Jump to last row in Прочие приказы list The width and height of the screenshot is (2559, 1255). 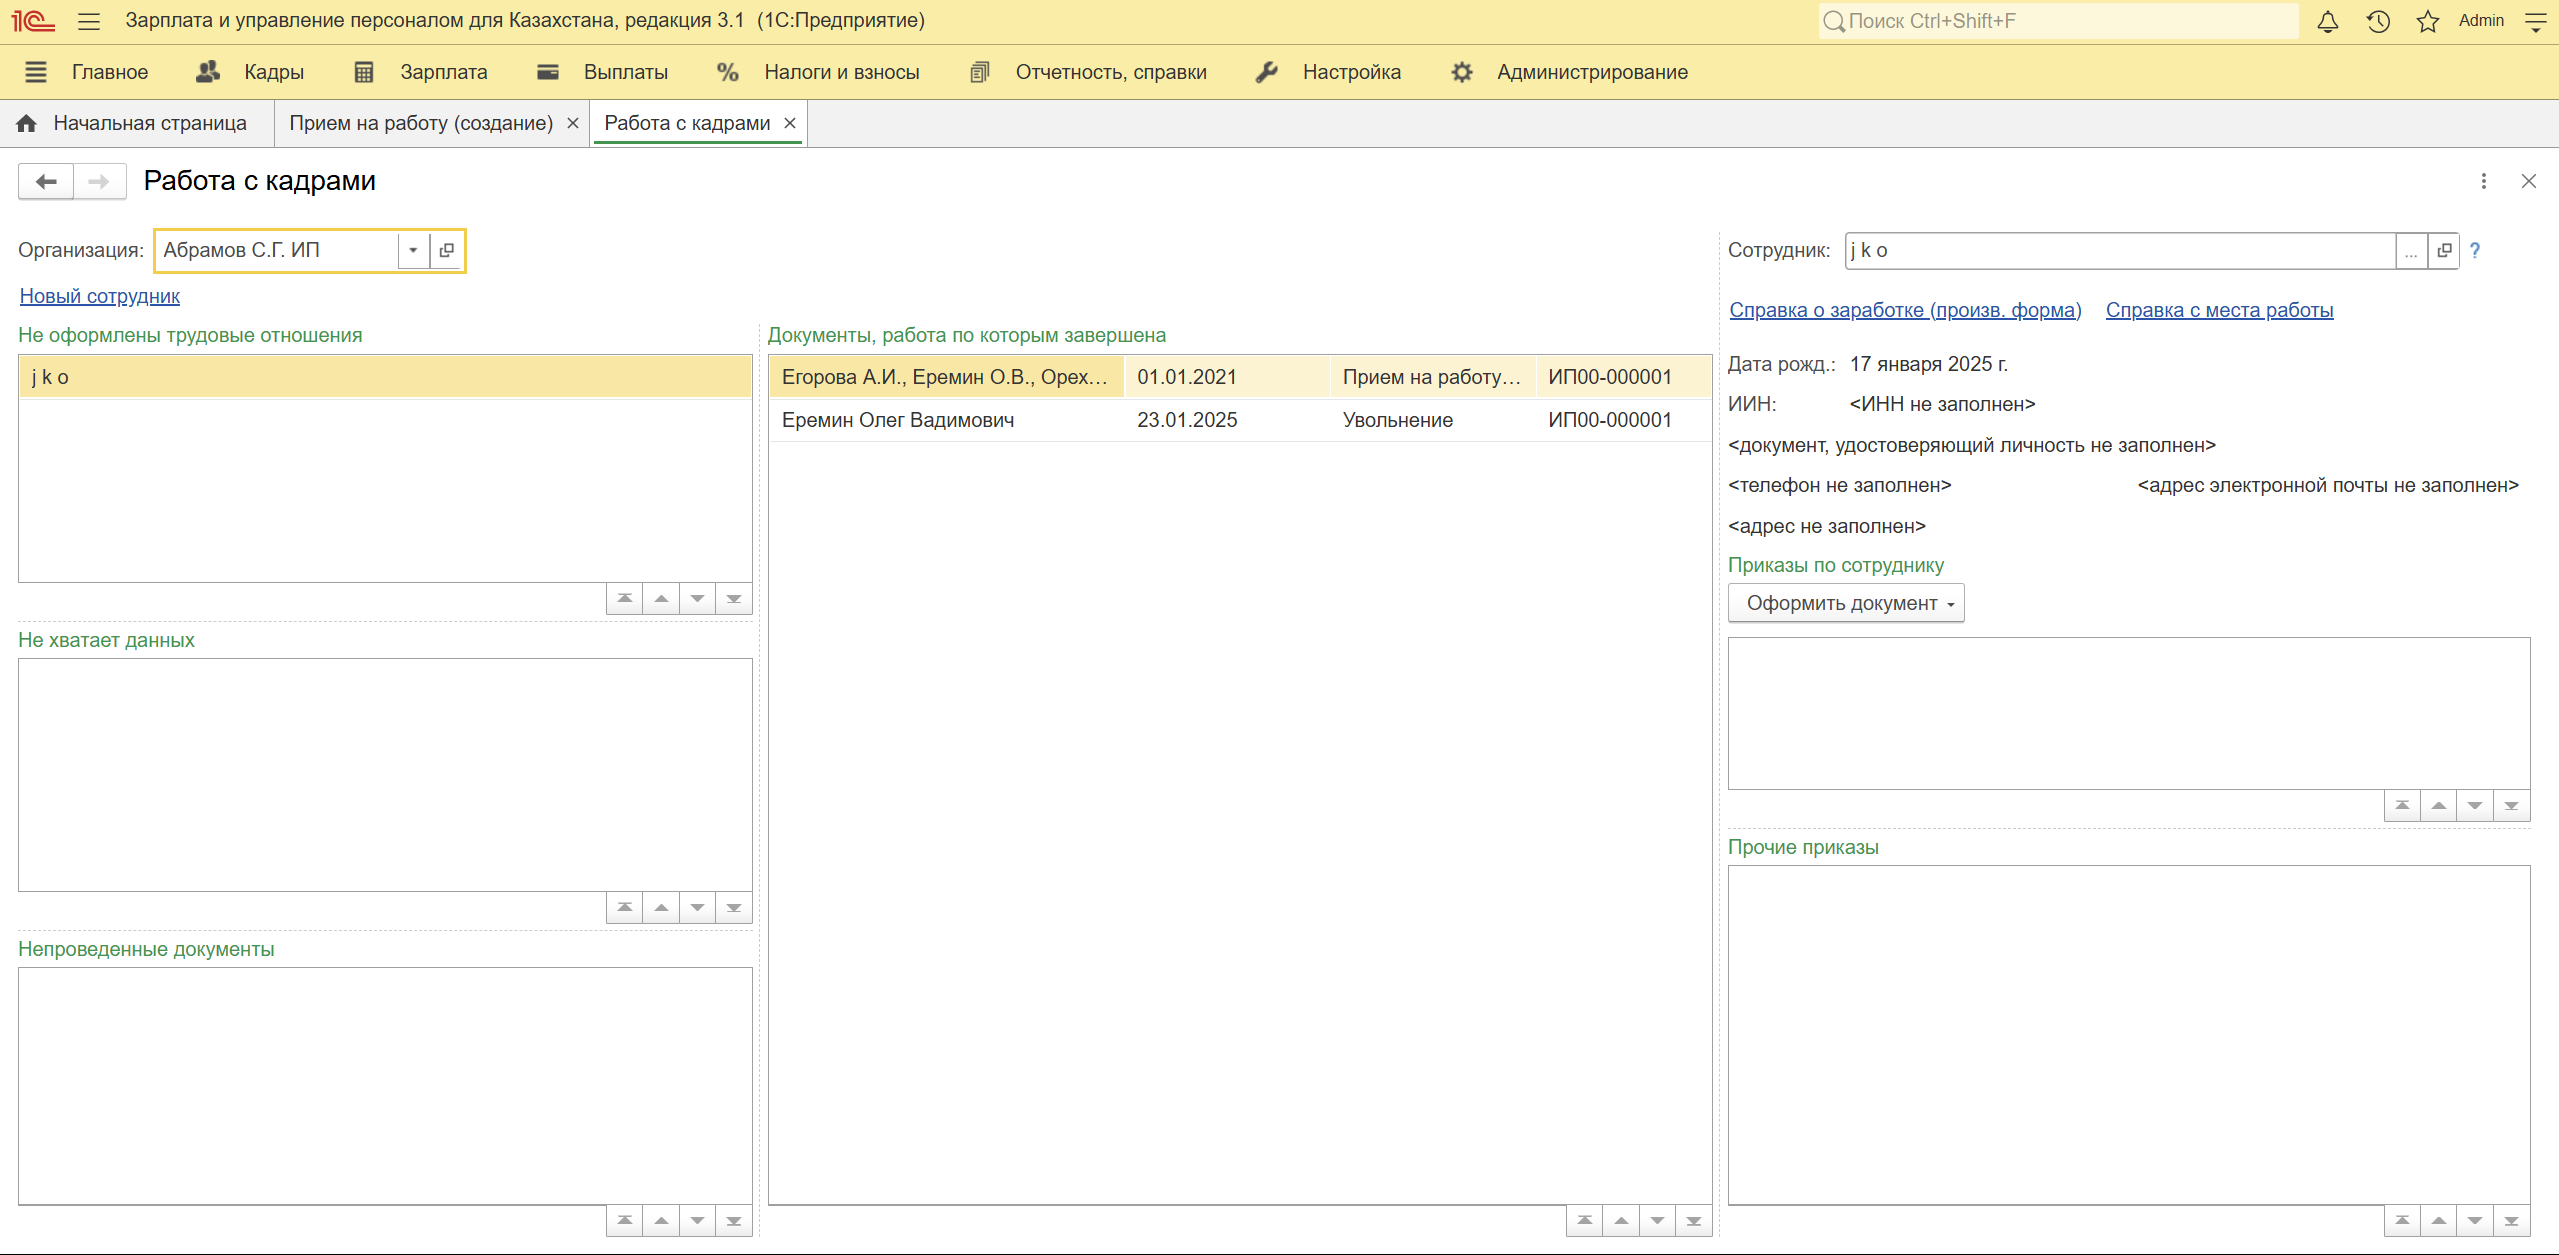2512,1220
